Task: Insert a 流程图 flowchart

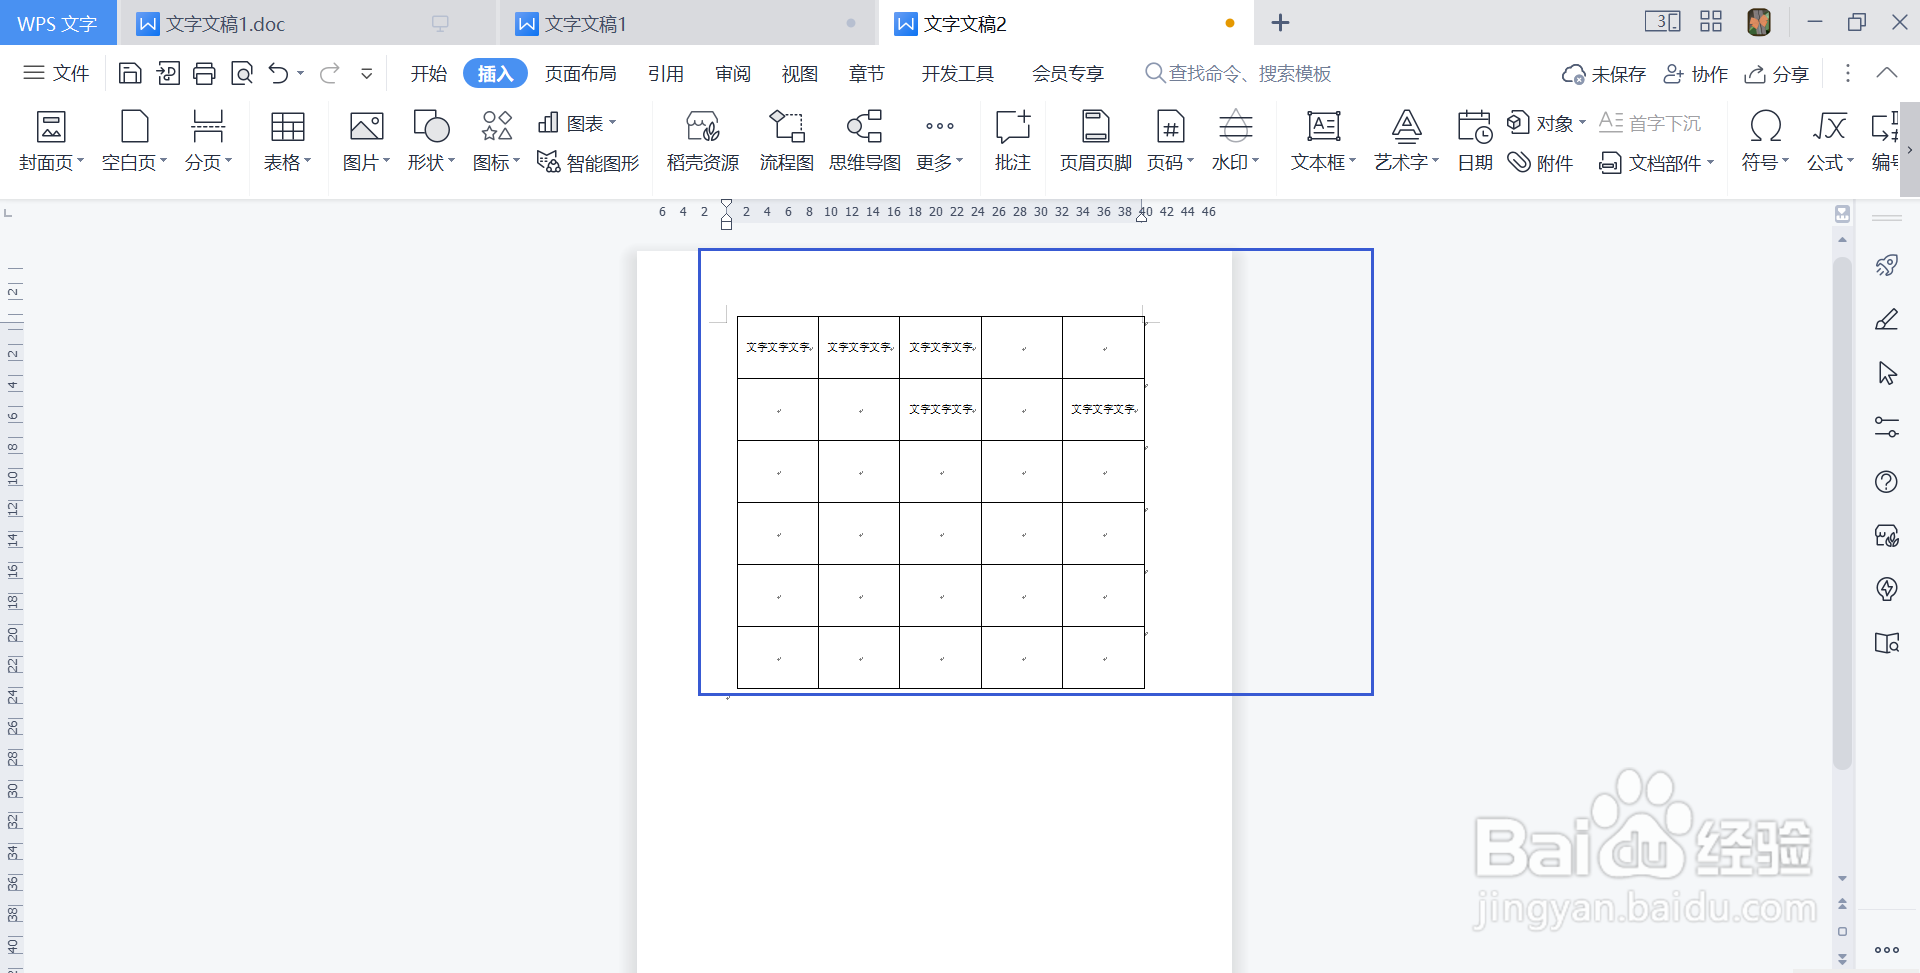Action: (786, 141)
